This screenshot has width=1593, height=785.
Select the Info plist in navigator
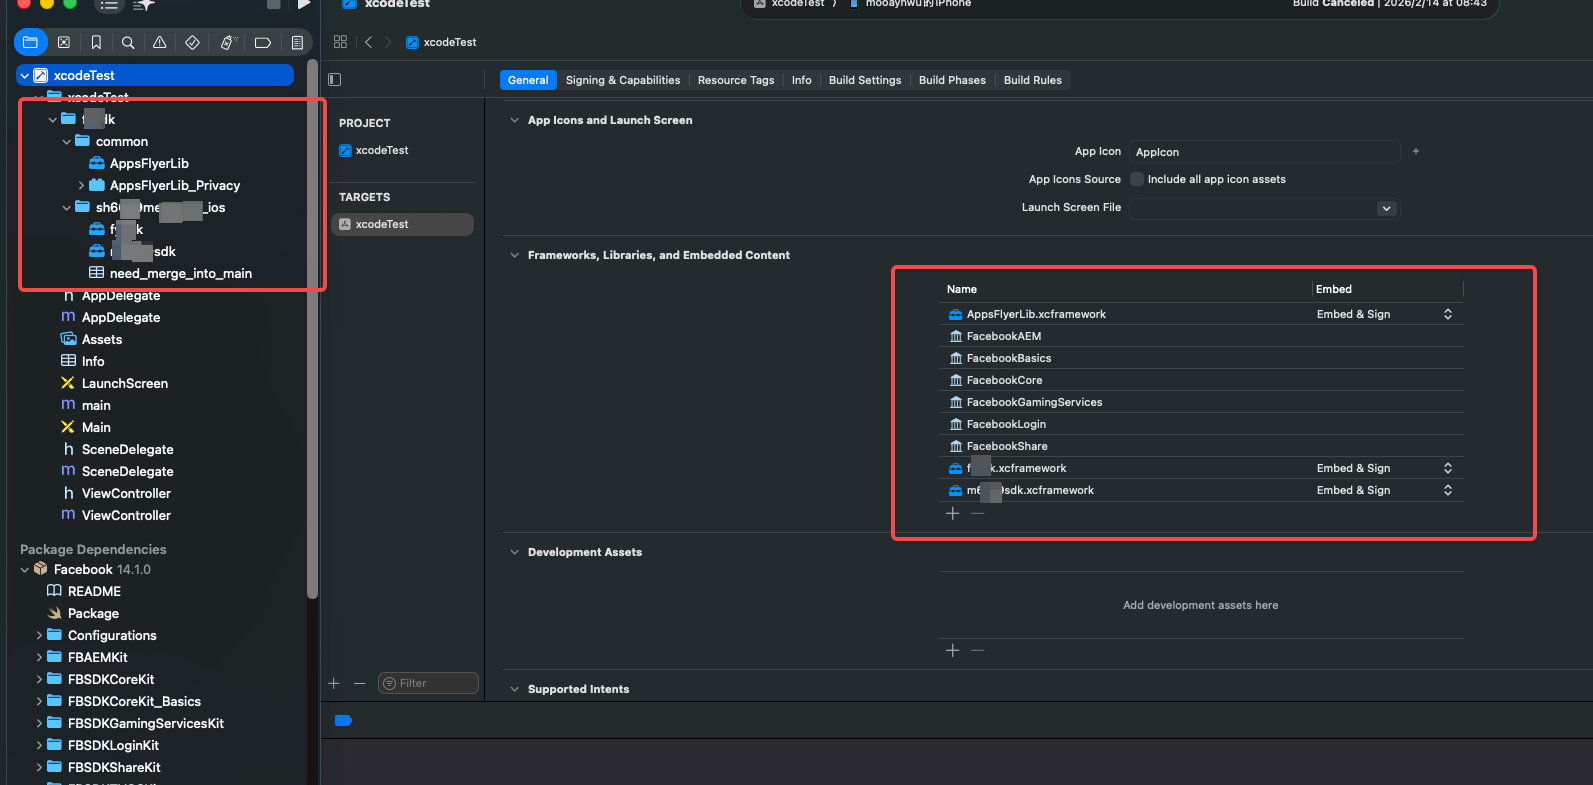93,362
